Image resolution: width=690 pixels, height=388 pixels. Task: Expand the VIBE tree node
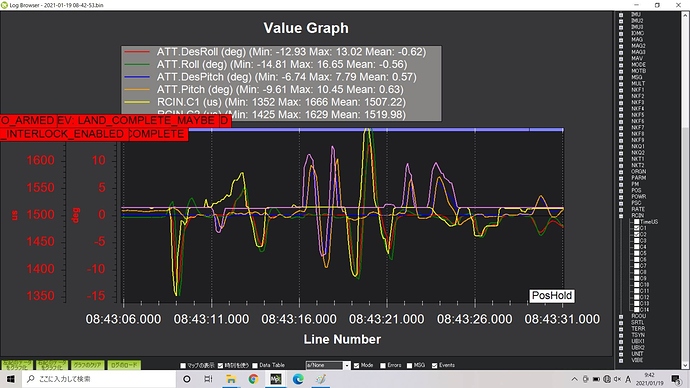[621, 360]
